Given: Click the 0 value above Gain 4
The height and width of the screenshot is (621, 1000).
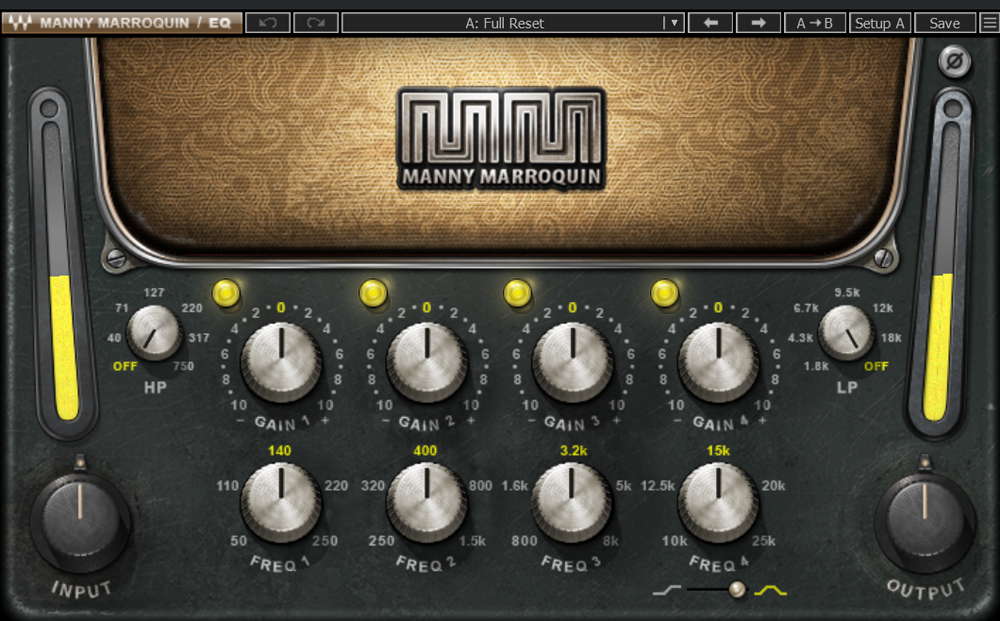Looking at the screenshot, I should pos(718,308).
